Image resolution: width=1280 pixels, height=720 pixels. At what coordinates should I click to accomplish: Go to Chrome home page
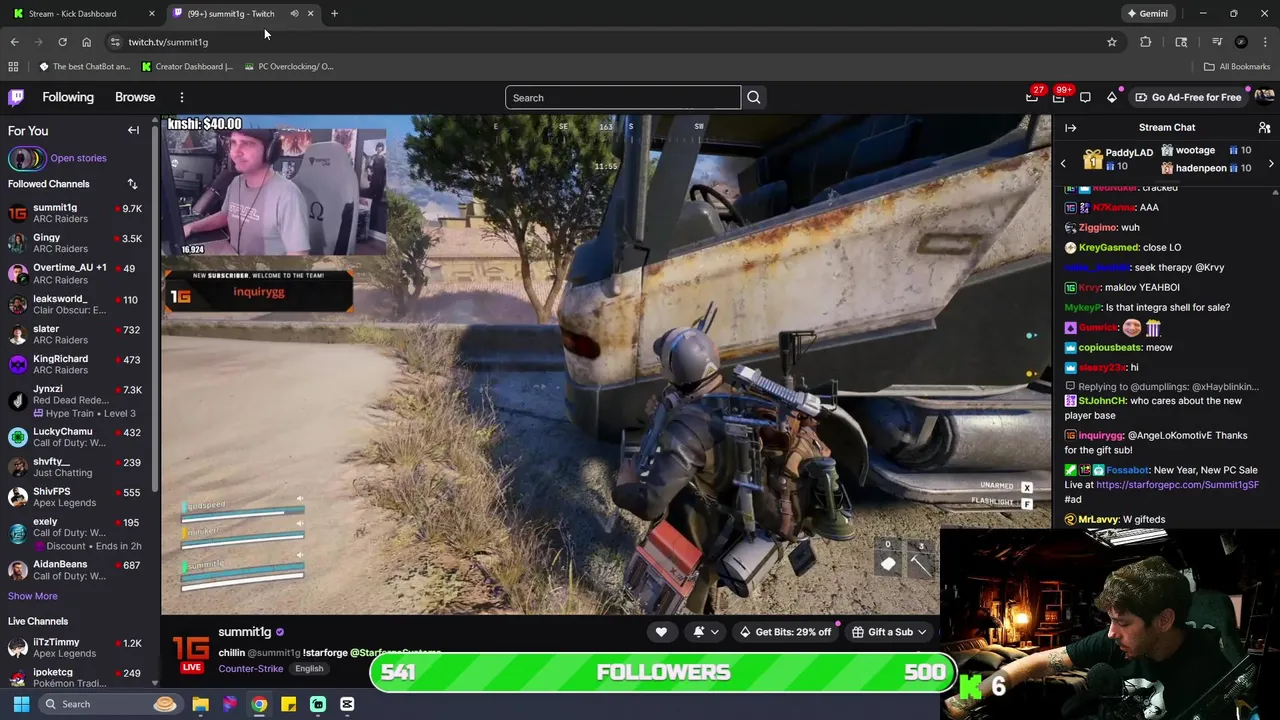coord(86,42)
